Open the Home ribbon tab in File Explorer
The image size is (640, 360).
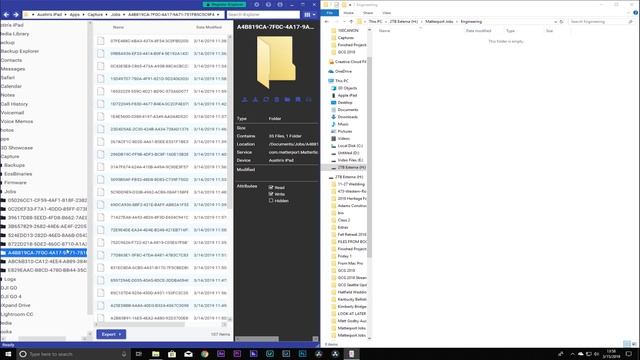tap(349, 13)
